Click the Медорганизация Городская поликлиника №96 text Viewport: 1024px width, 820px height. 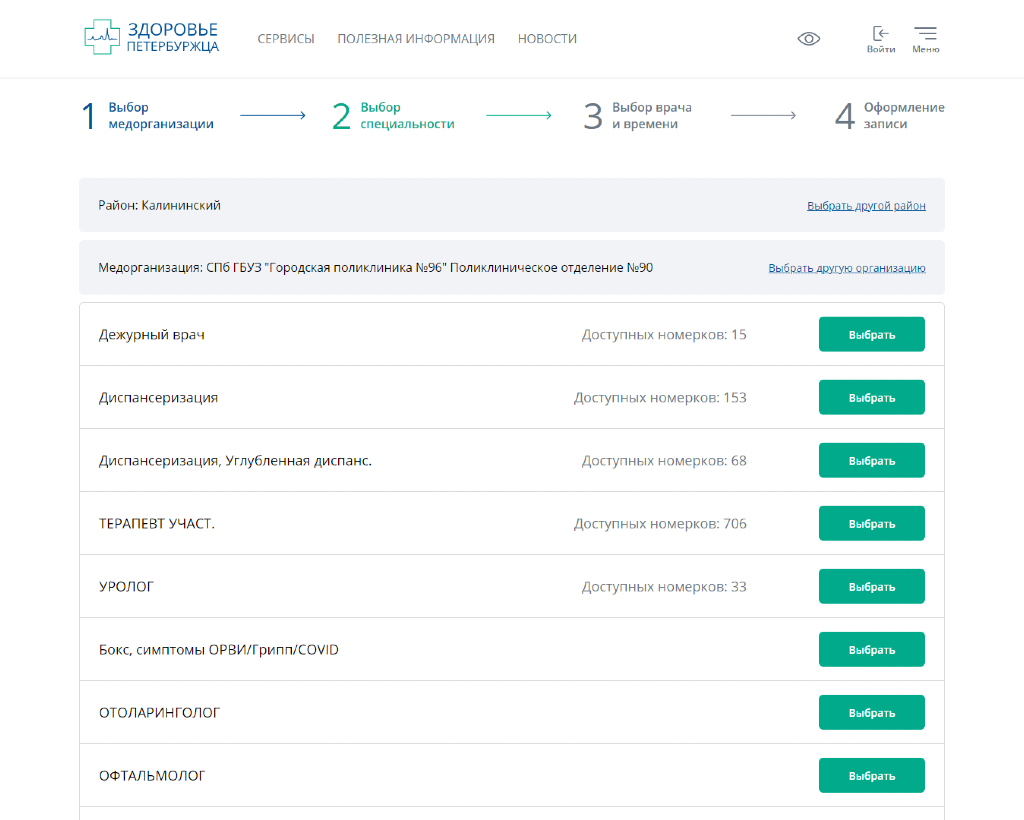click(x=376, y=268)
